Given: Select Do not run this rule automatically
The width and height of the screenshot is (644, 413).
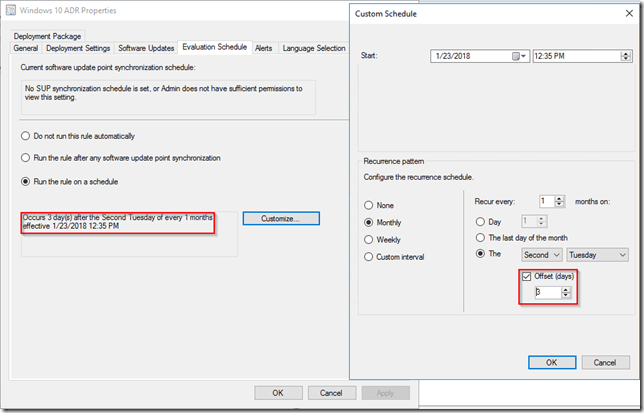Looking at the screenshot, I should (26, 136).
